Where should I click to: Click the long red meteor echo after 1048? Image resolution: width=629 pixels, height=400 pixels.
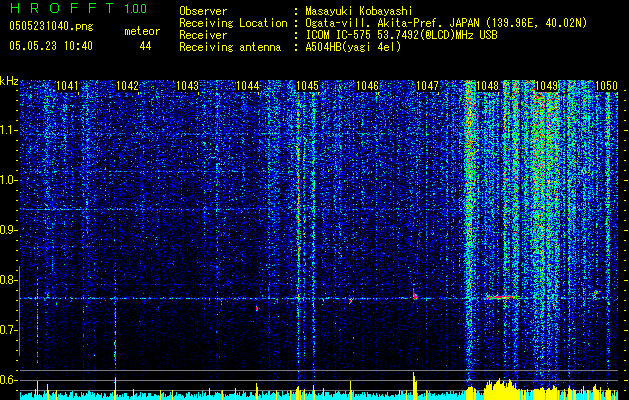point(501,297)
